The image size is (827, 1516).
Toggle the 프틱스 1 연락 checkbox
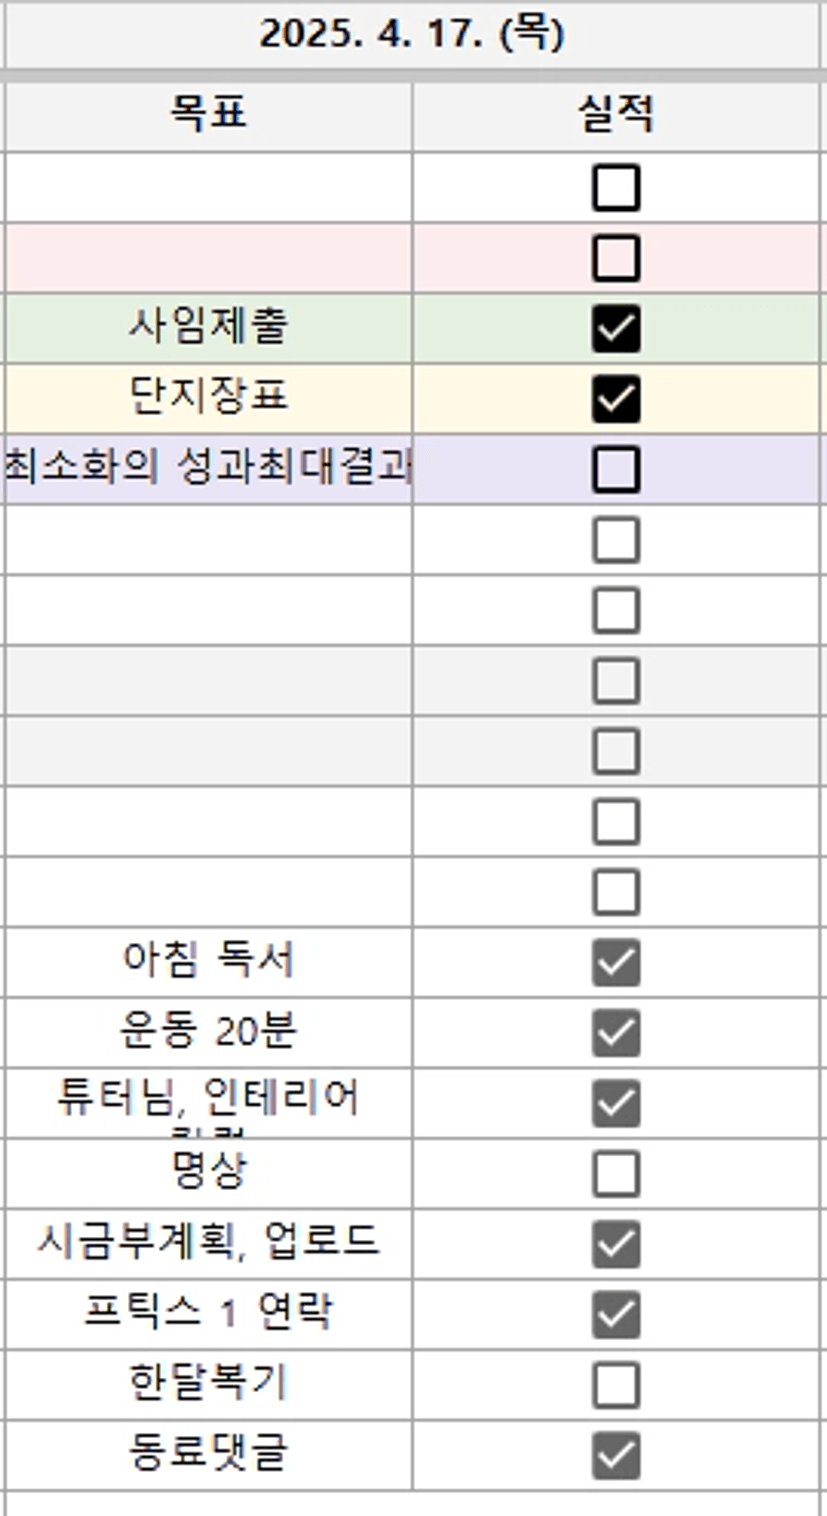click(615, 1314)
